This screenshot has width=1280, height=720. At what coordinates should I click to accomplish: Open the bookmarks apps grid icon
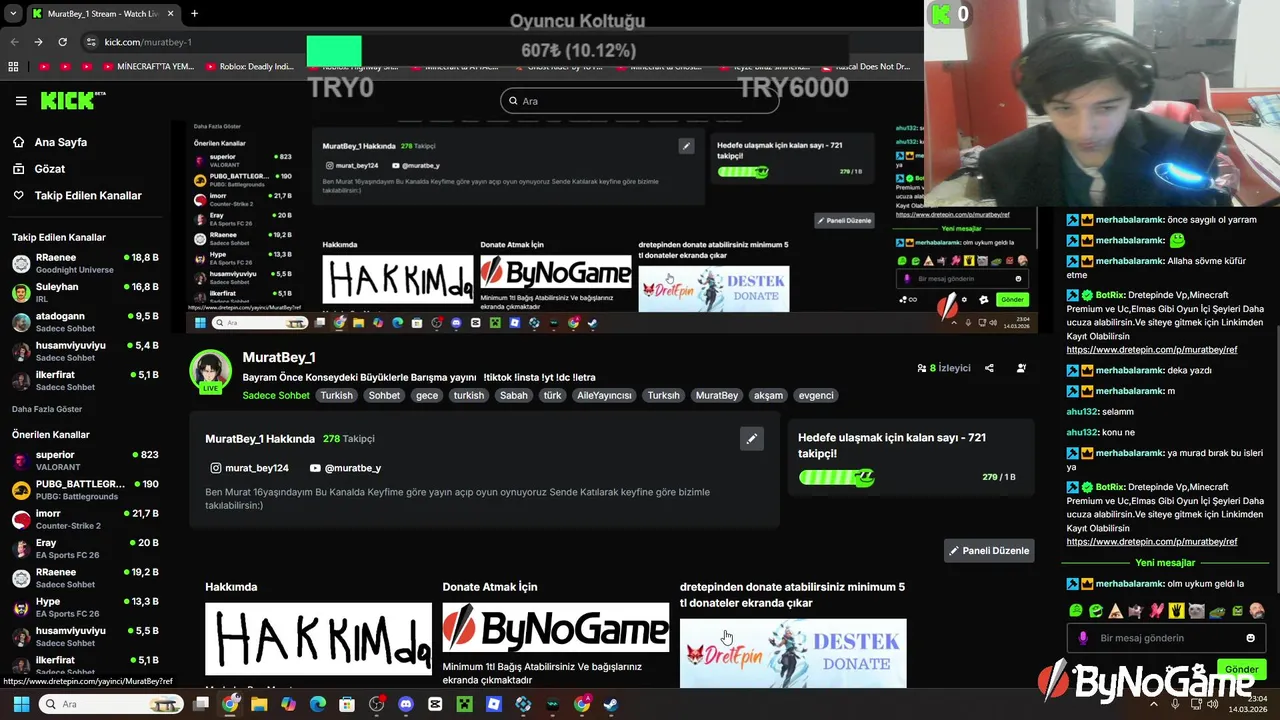click(13, 67)
